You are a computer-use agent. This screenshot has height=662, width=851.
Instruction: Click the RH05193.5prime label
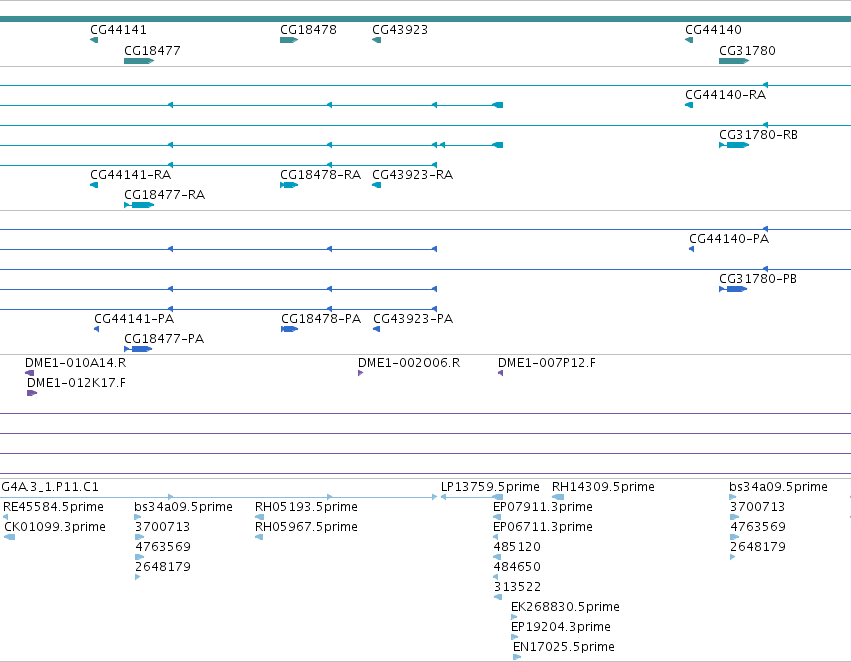(x=306, y=507)
